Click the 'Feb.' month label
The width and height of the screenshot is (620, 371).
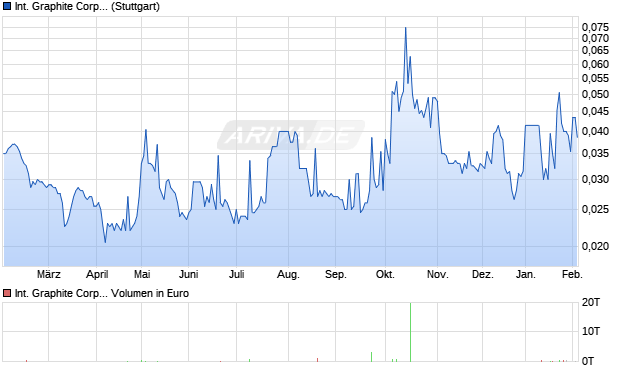[573, 274]
